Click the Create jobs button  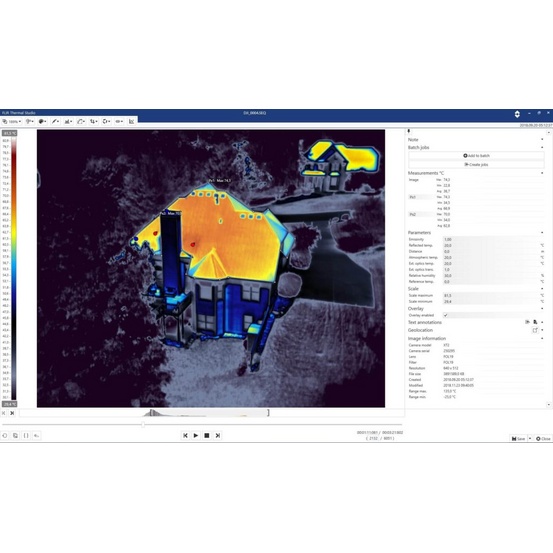coord(476,164)
